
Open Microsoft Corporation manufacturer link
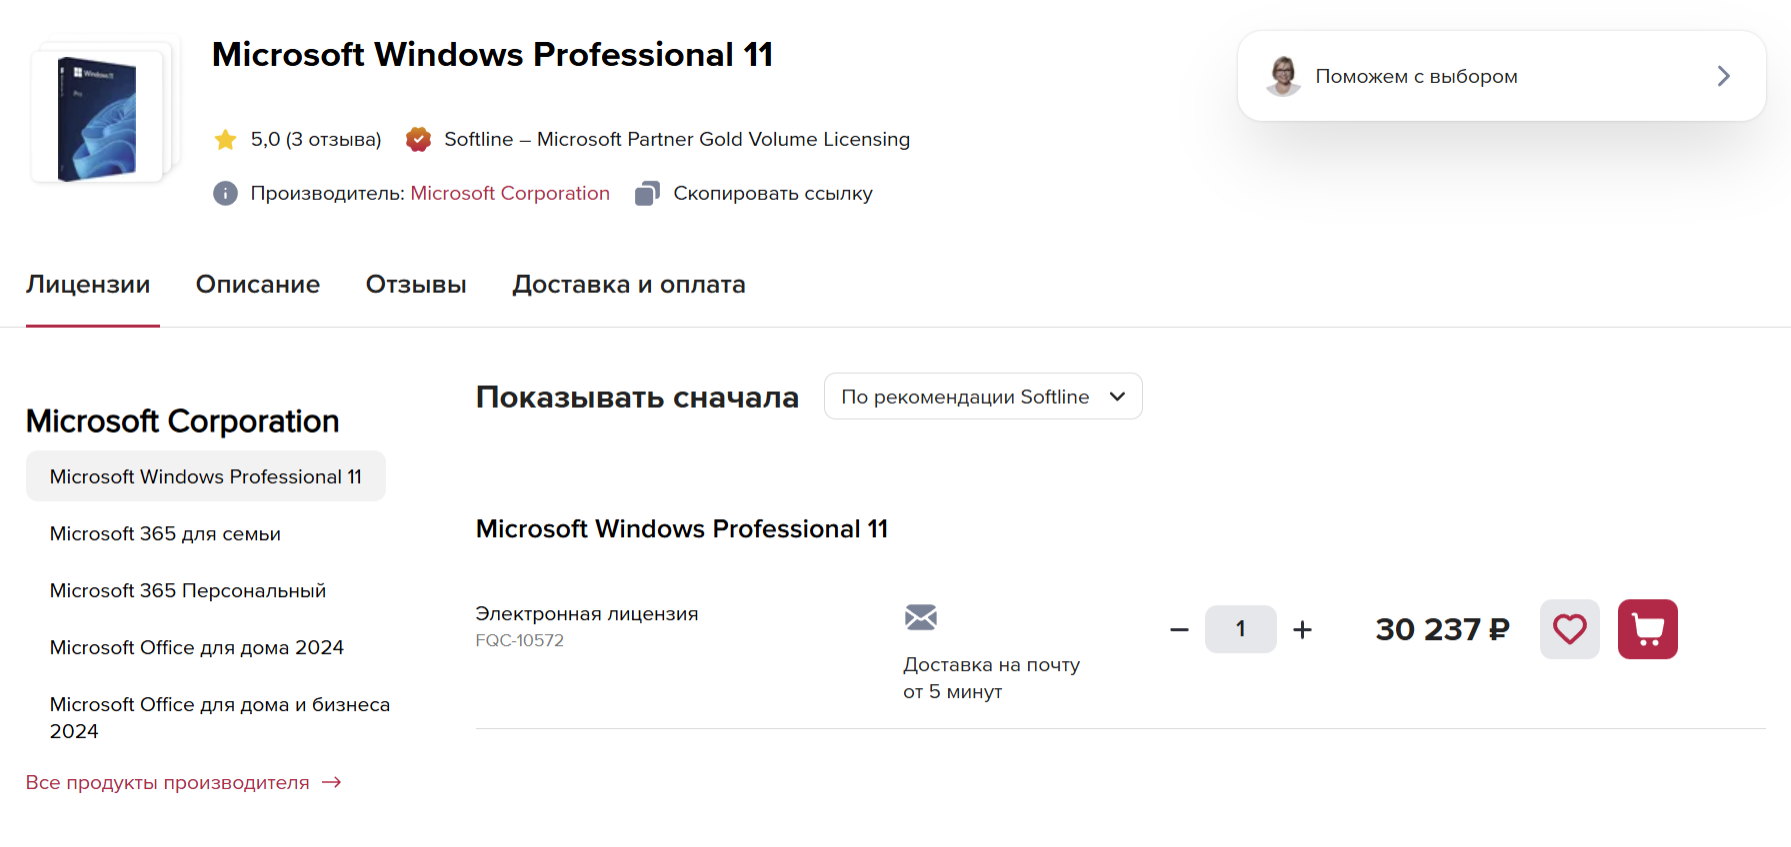coord(510,193)
